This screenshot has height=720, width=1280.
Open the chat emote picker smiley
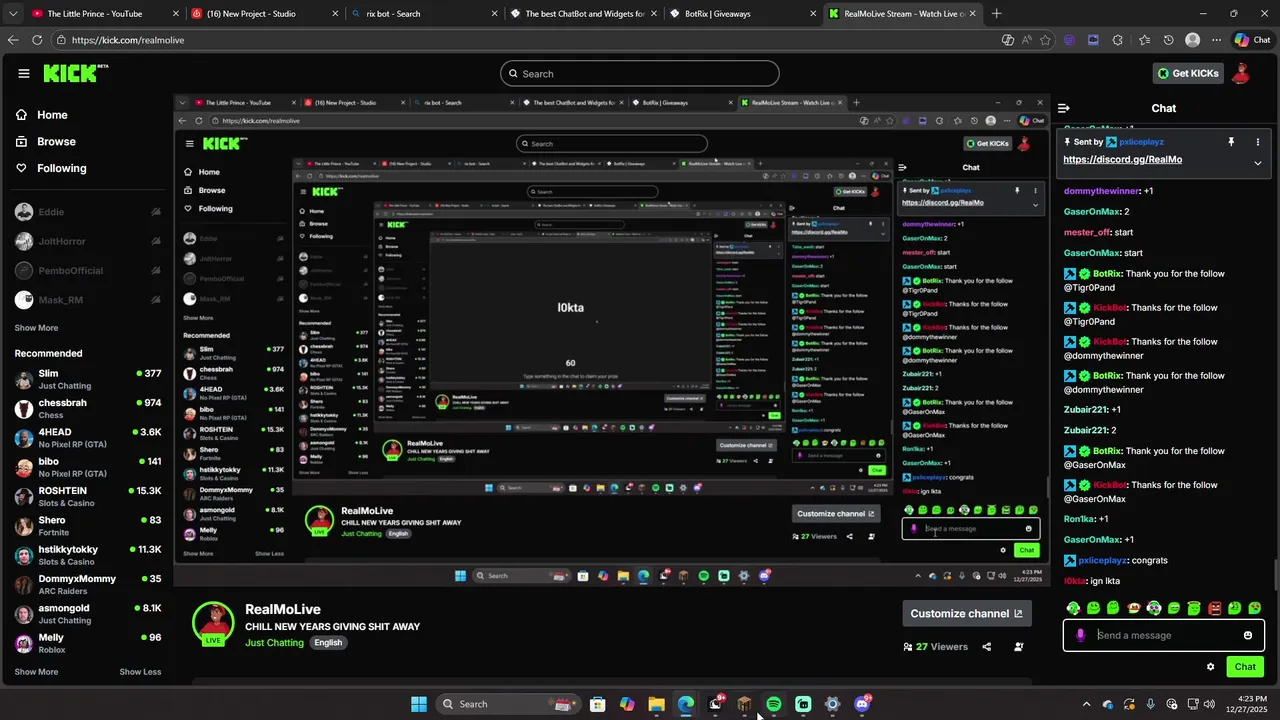click(1247, 635)
